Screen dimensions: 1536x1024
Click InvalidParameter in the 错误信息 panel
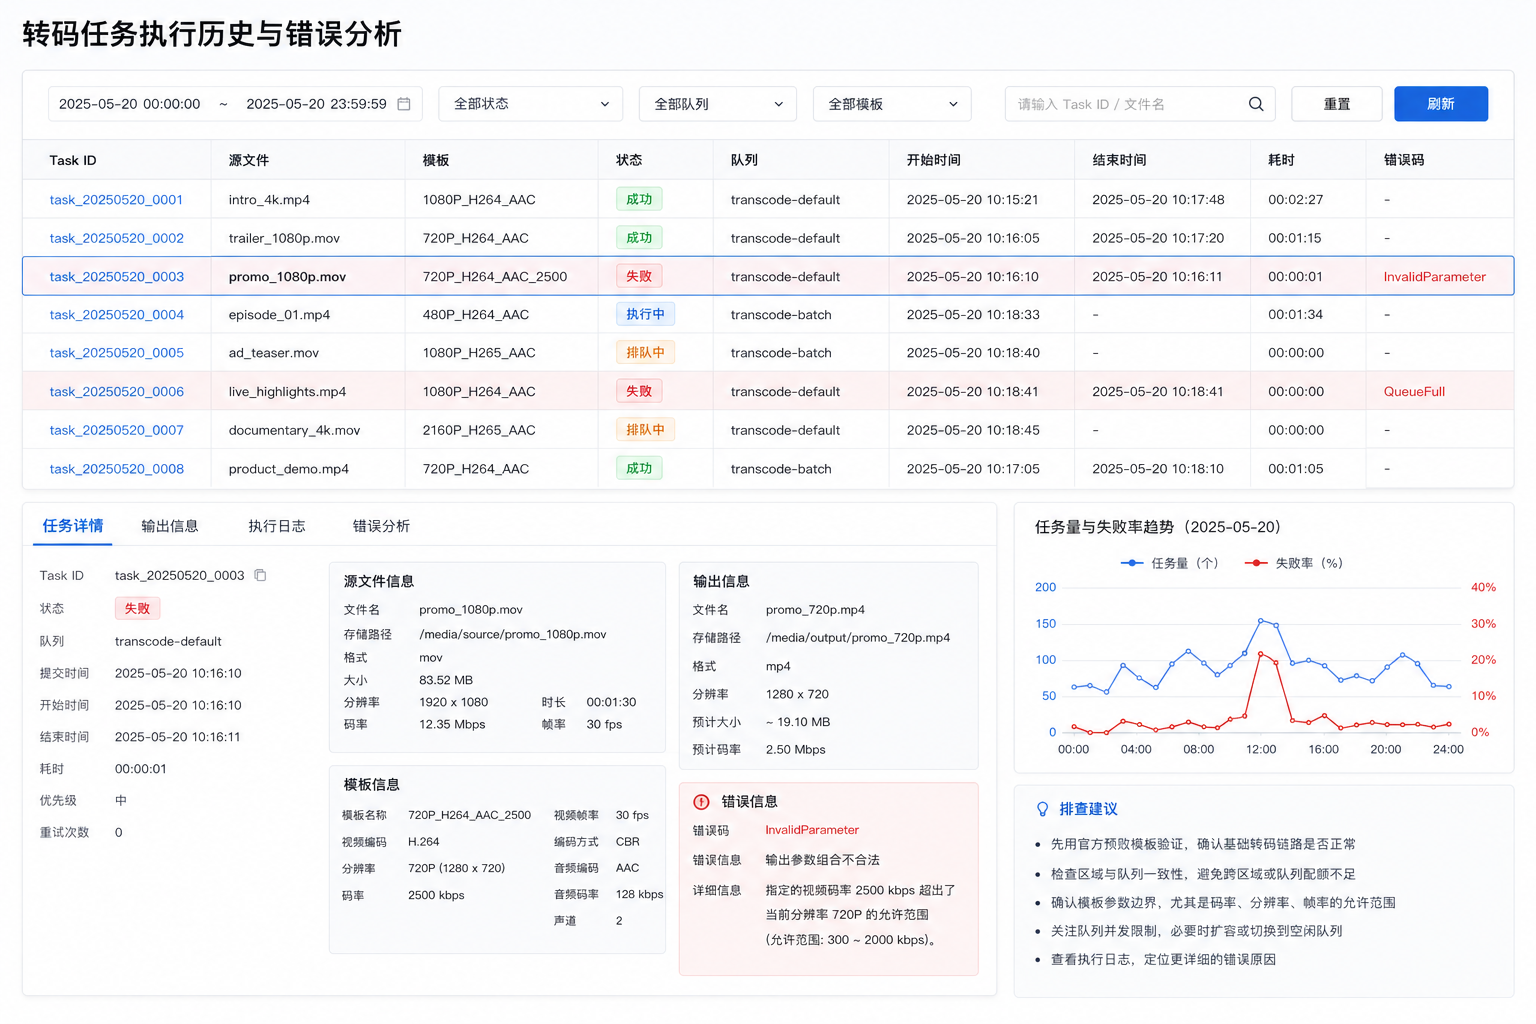[x=812, y=830]
